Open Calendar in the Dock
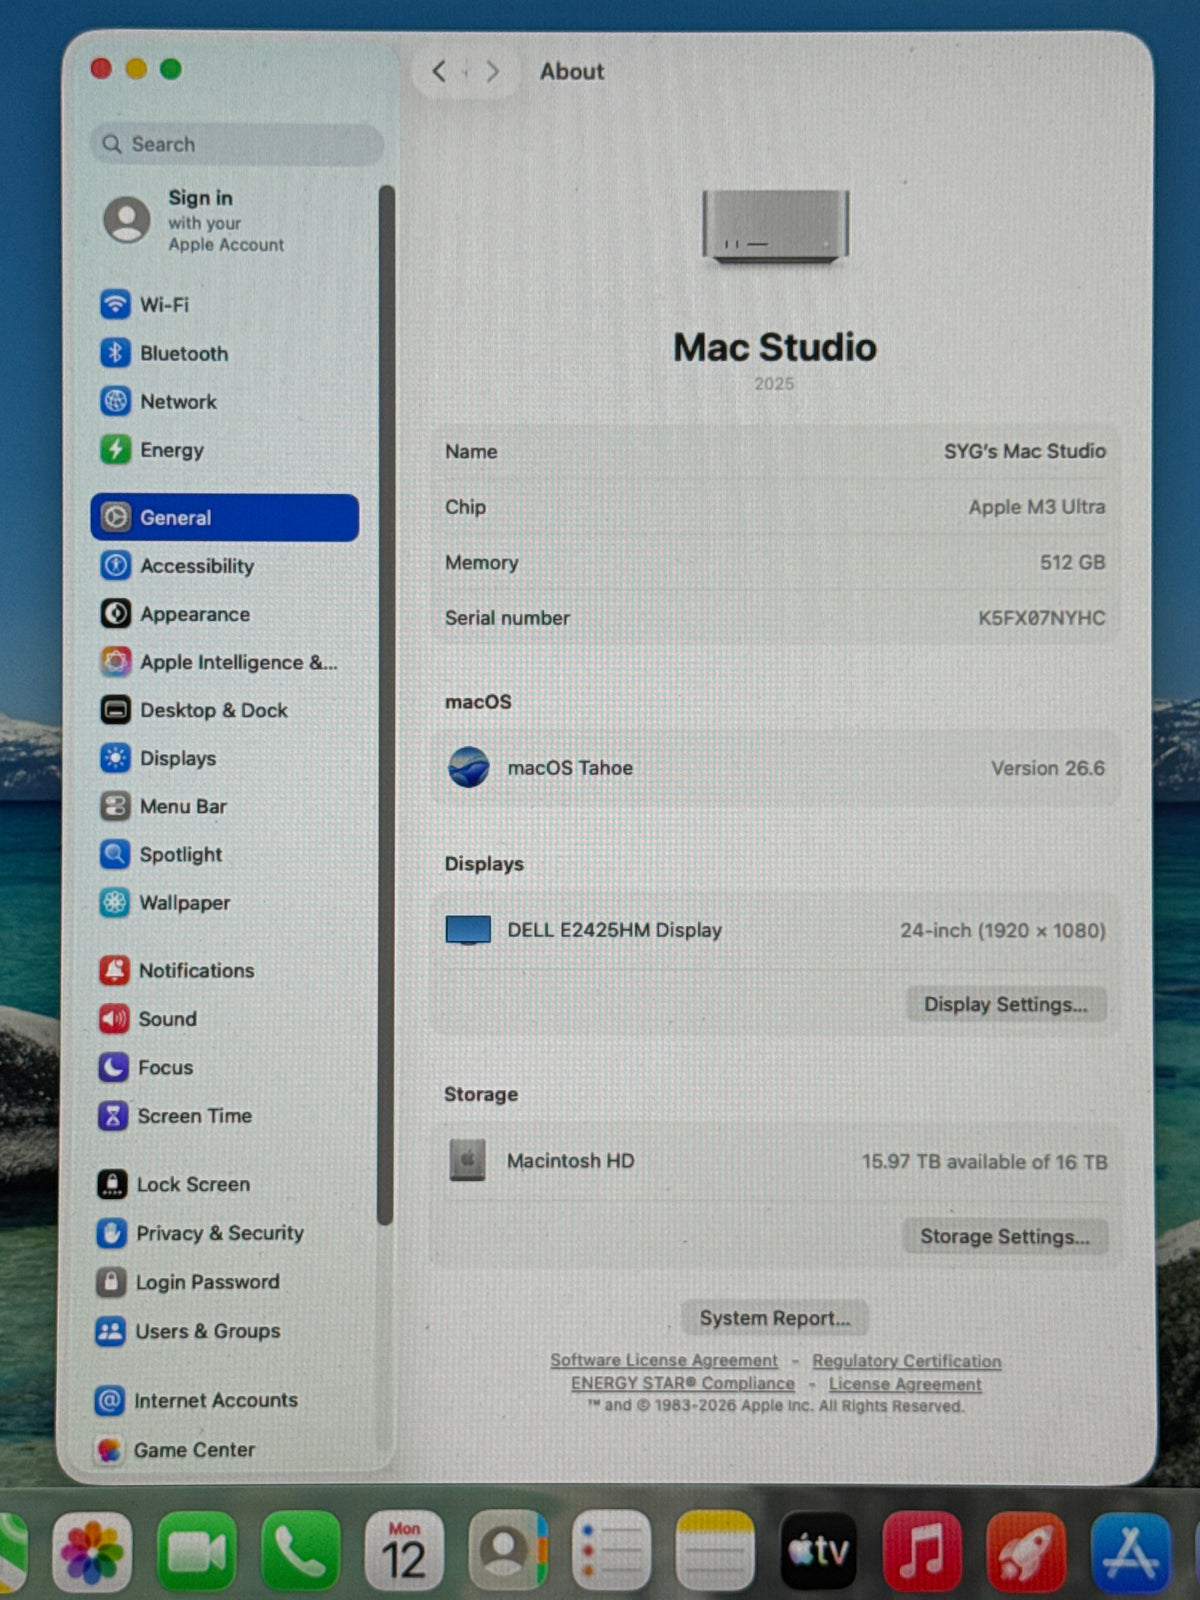Image resolution: width=1200 pixels, height=1600 pixels. tap(404, 1551)
